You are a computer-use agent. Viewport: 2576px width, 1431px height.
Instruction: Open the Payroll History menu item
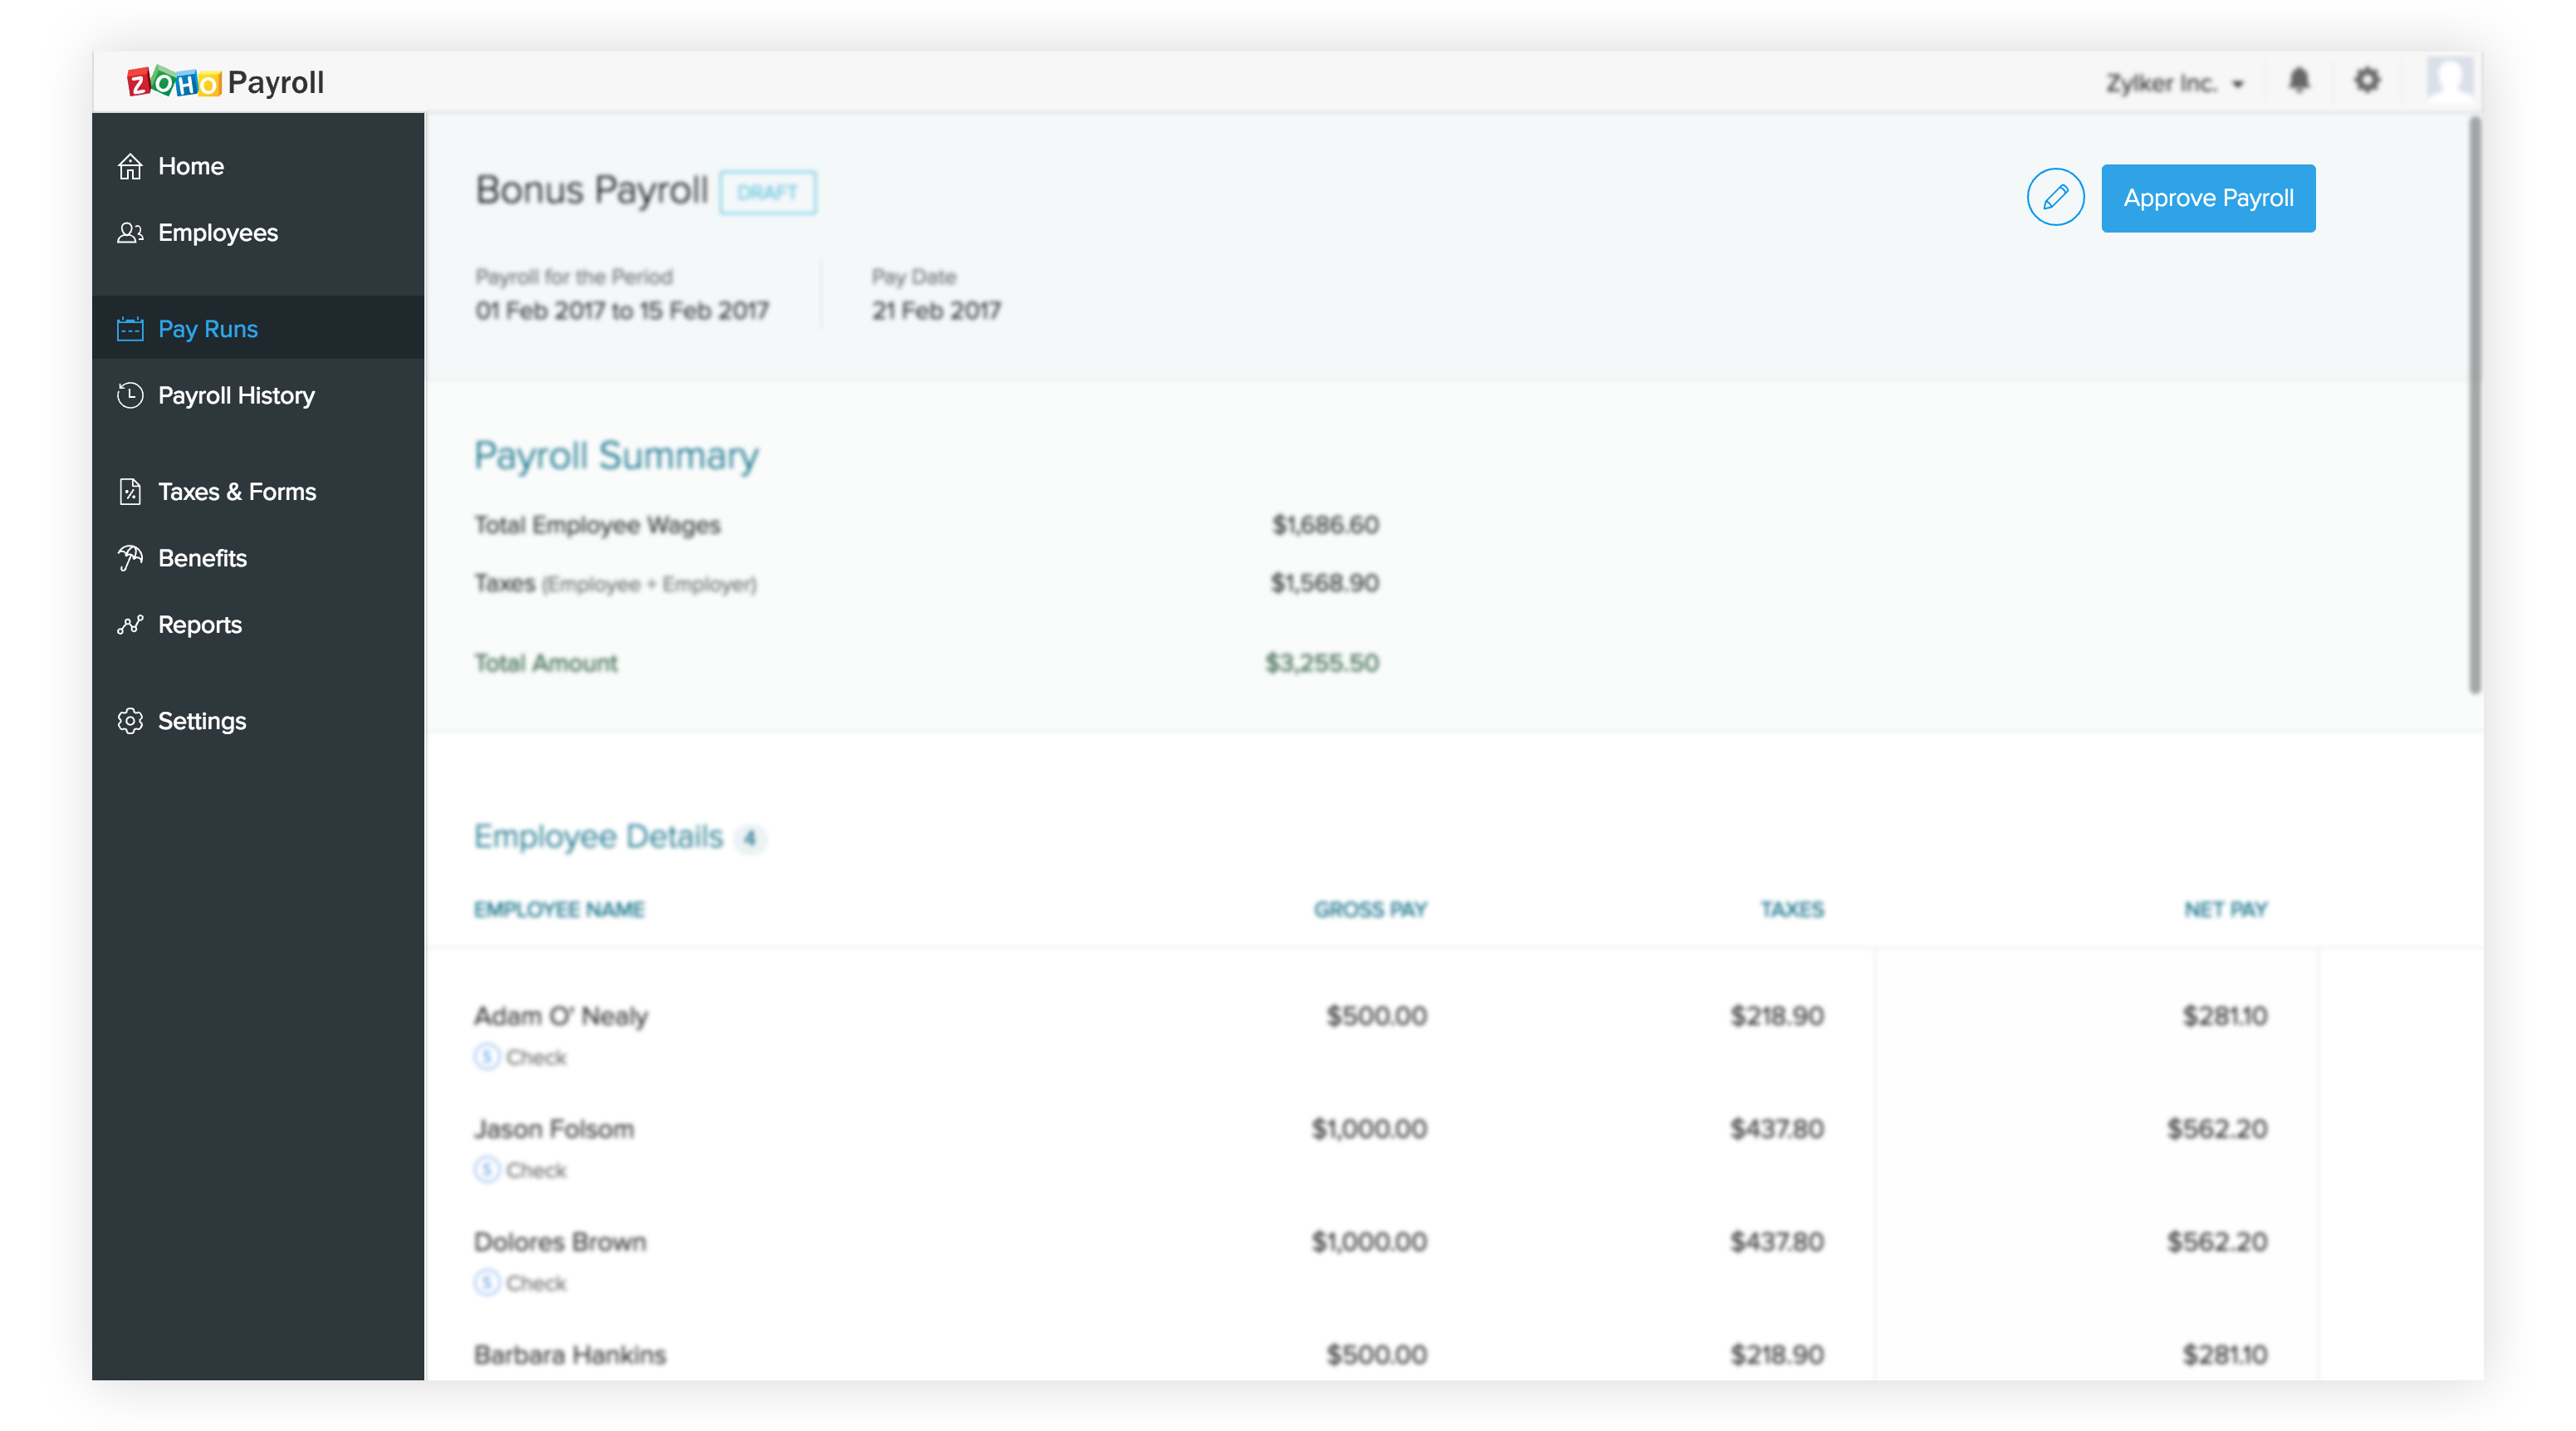click(236, 395)
